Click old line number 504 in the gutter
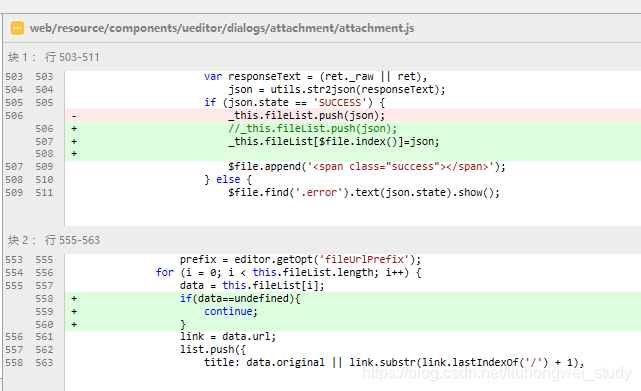This screenshot has height=391, width=641. [x=14, y=90]
